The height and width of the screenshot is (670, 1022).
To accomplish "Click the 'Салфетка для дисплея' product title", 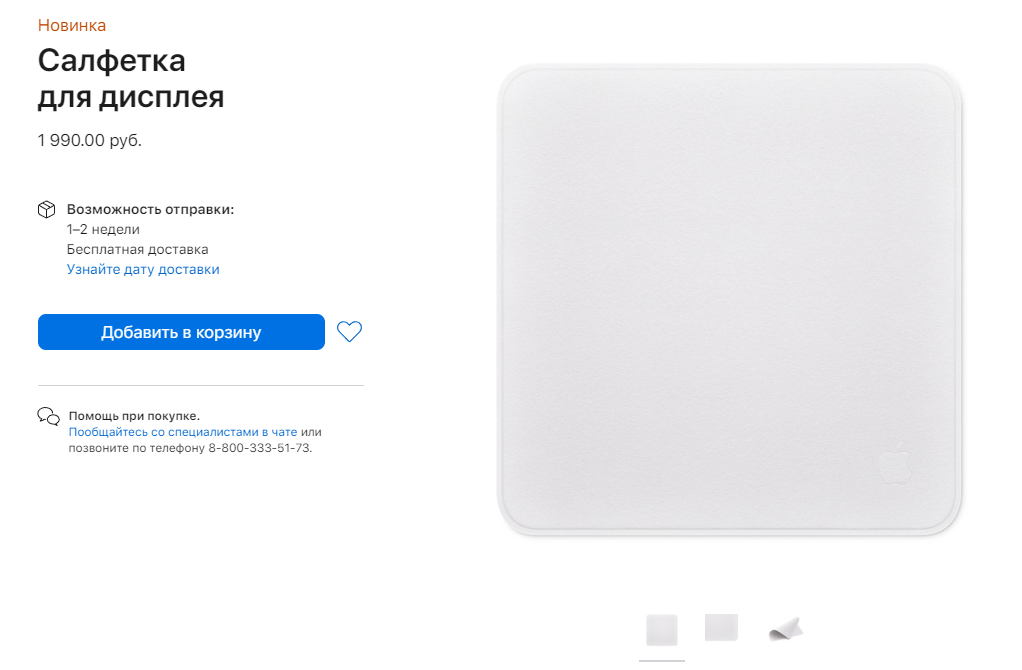I will [x=131, y=79].
